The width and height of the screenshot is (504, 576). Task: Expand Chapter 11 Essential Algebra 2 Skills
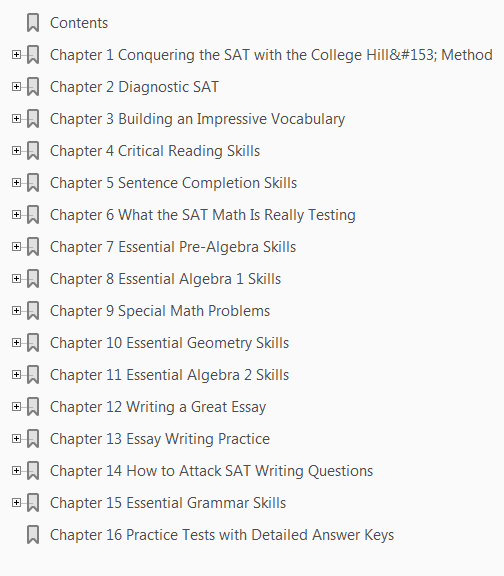pos(16,374)
